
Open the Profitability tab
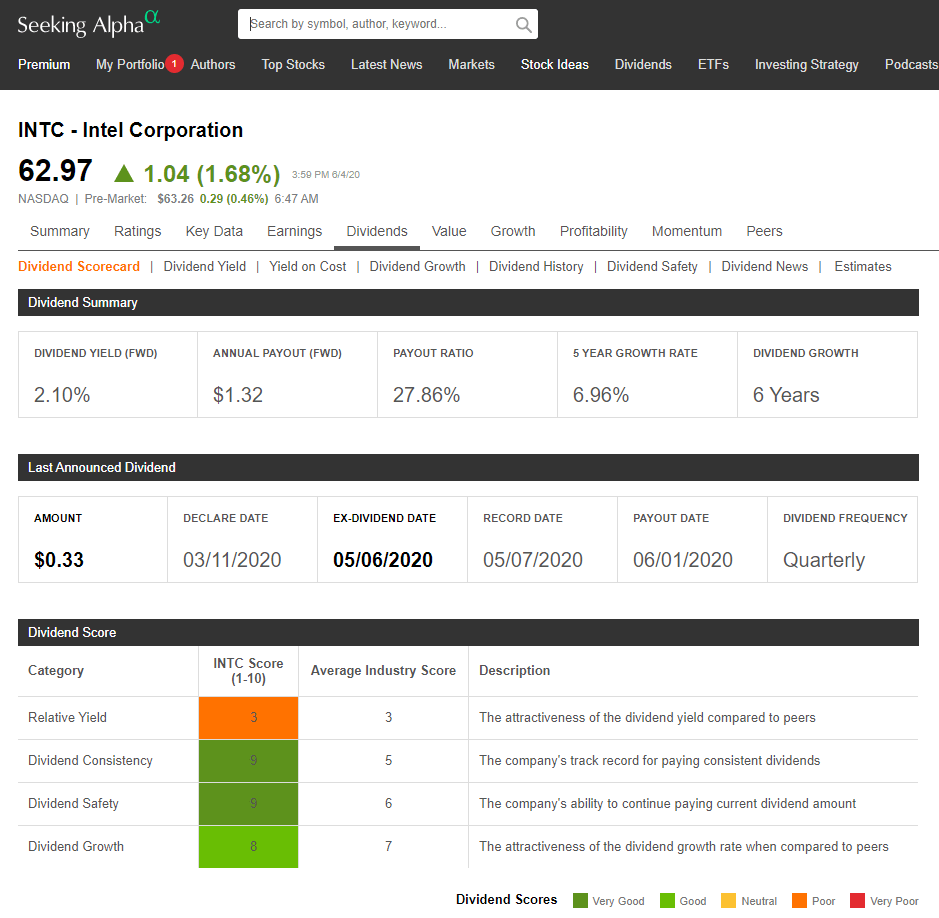[593, 231]
